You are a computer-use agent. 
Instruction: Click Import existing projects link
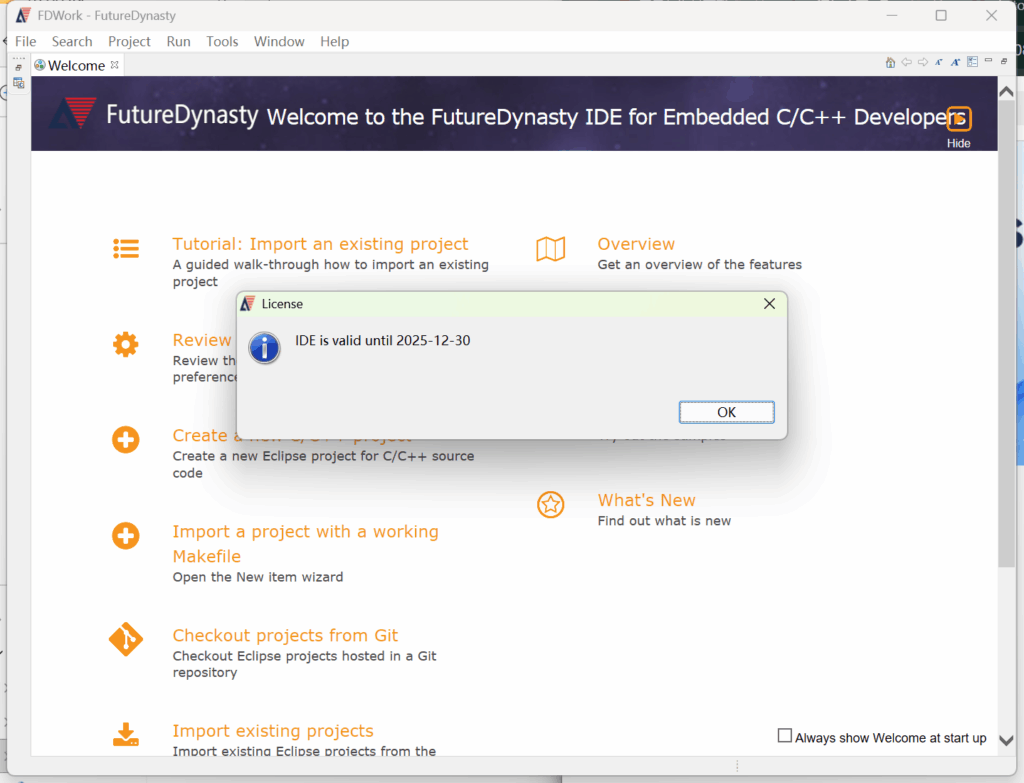(273, 731)
